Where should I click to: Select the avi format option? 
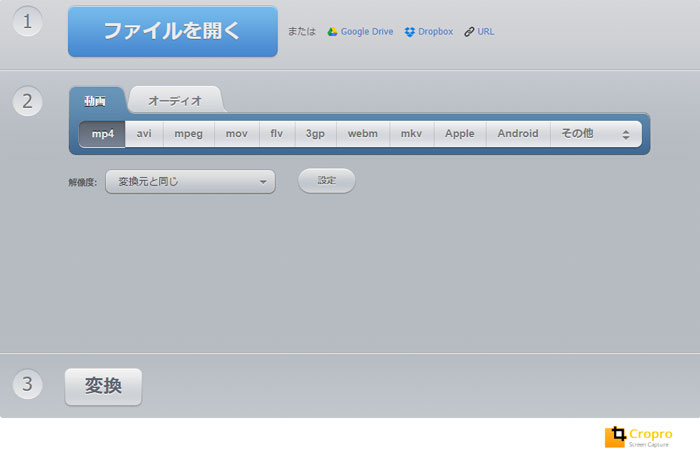tap(145, 134)
